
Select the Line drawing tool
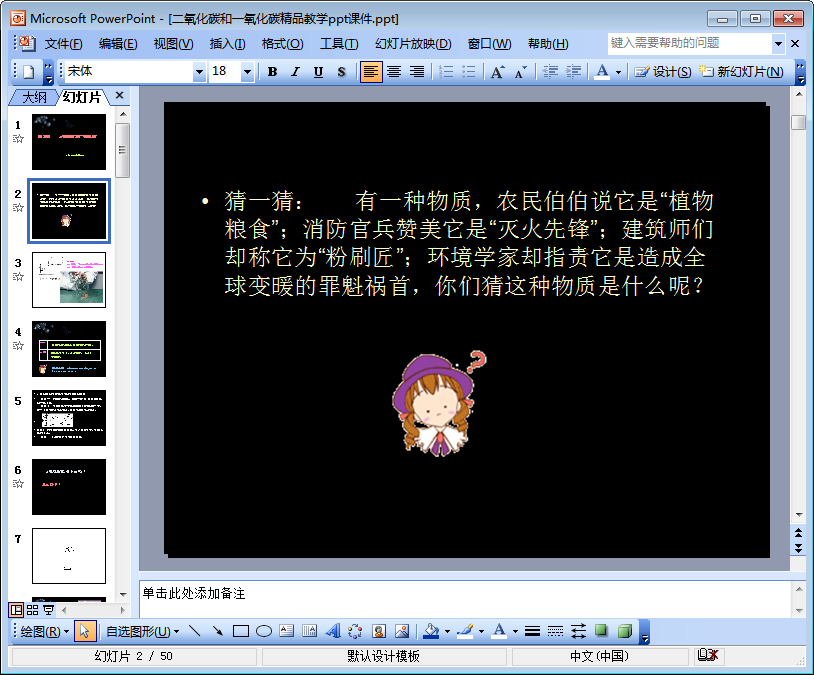point(195,631)
